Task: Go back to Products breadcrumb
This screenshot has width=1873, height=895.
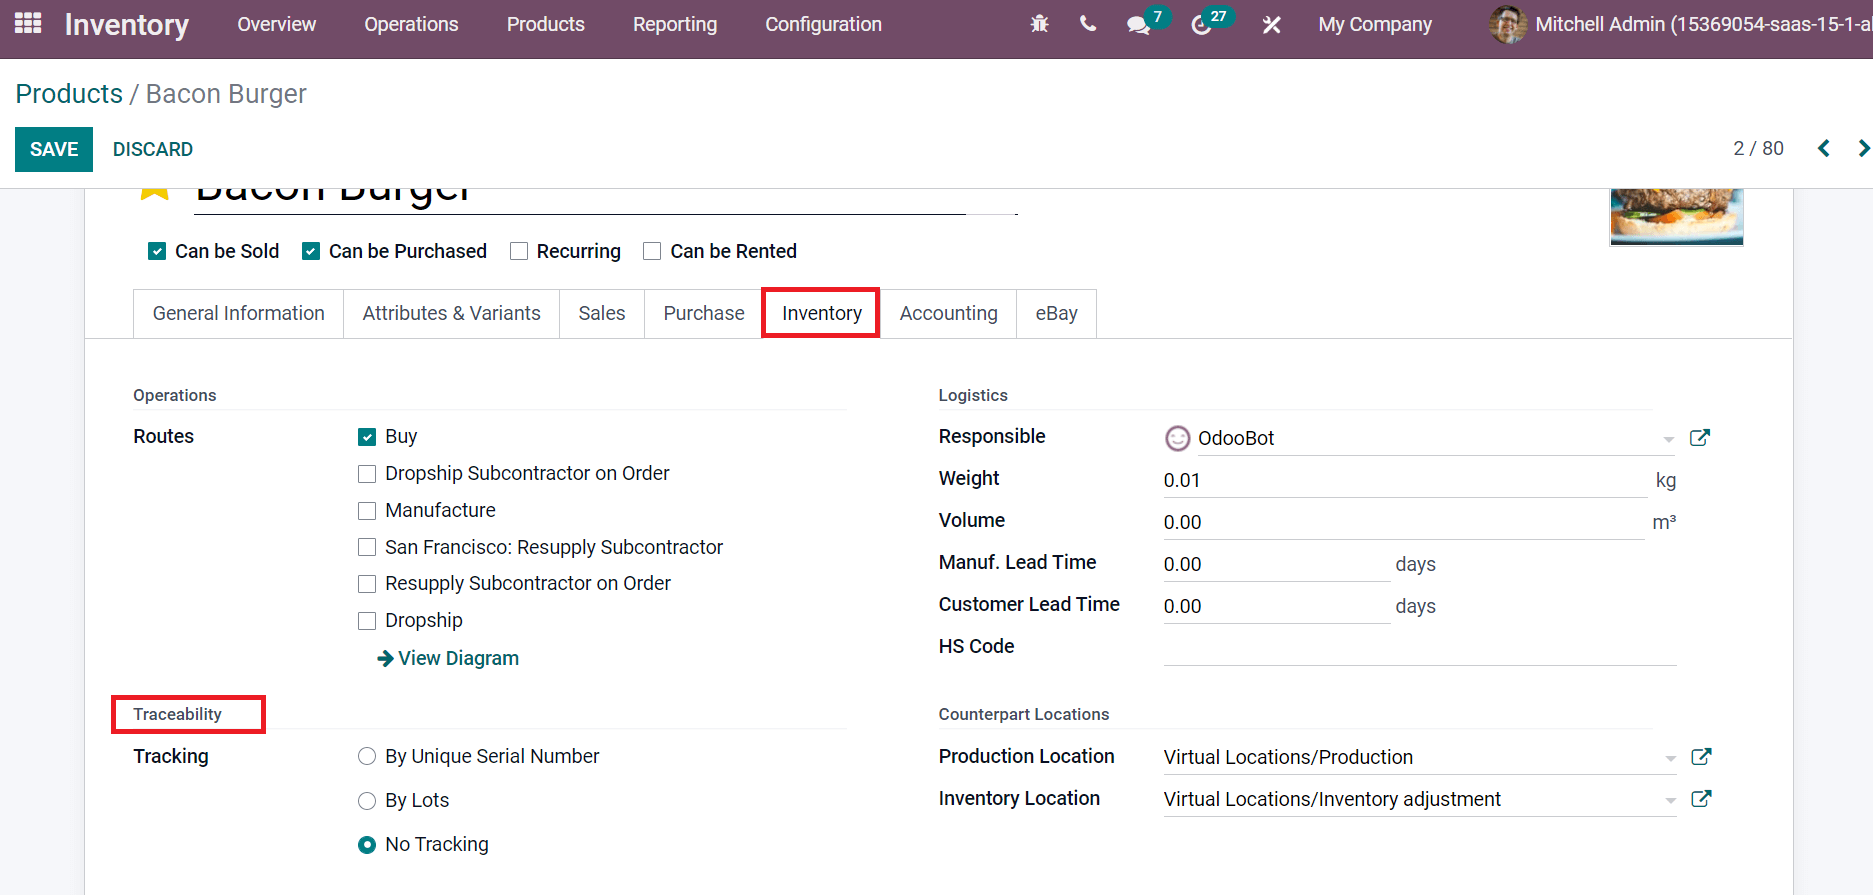Action: 69,93
